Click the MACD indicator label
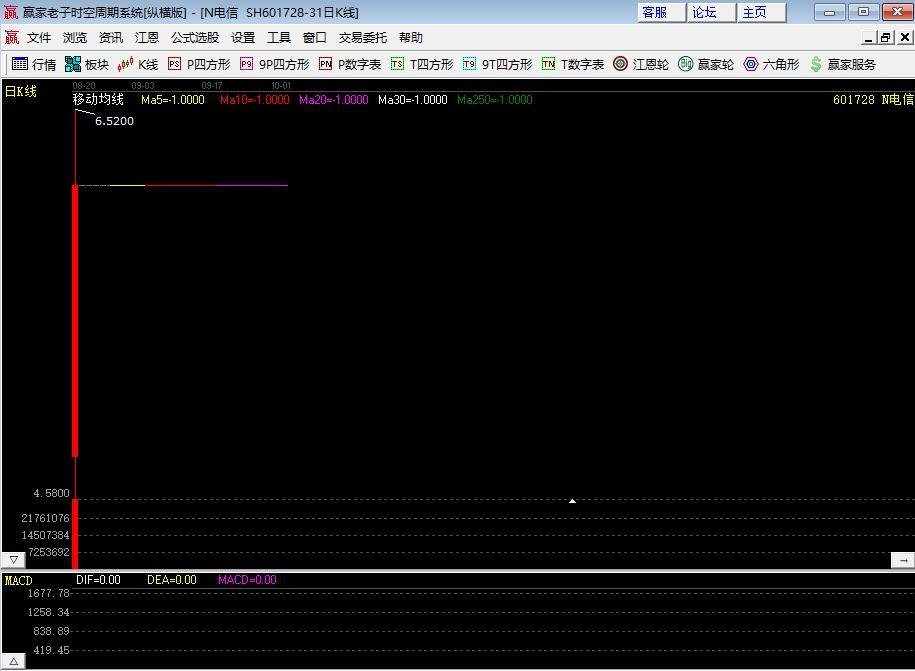 click(19, 580)
